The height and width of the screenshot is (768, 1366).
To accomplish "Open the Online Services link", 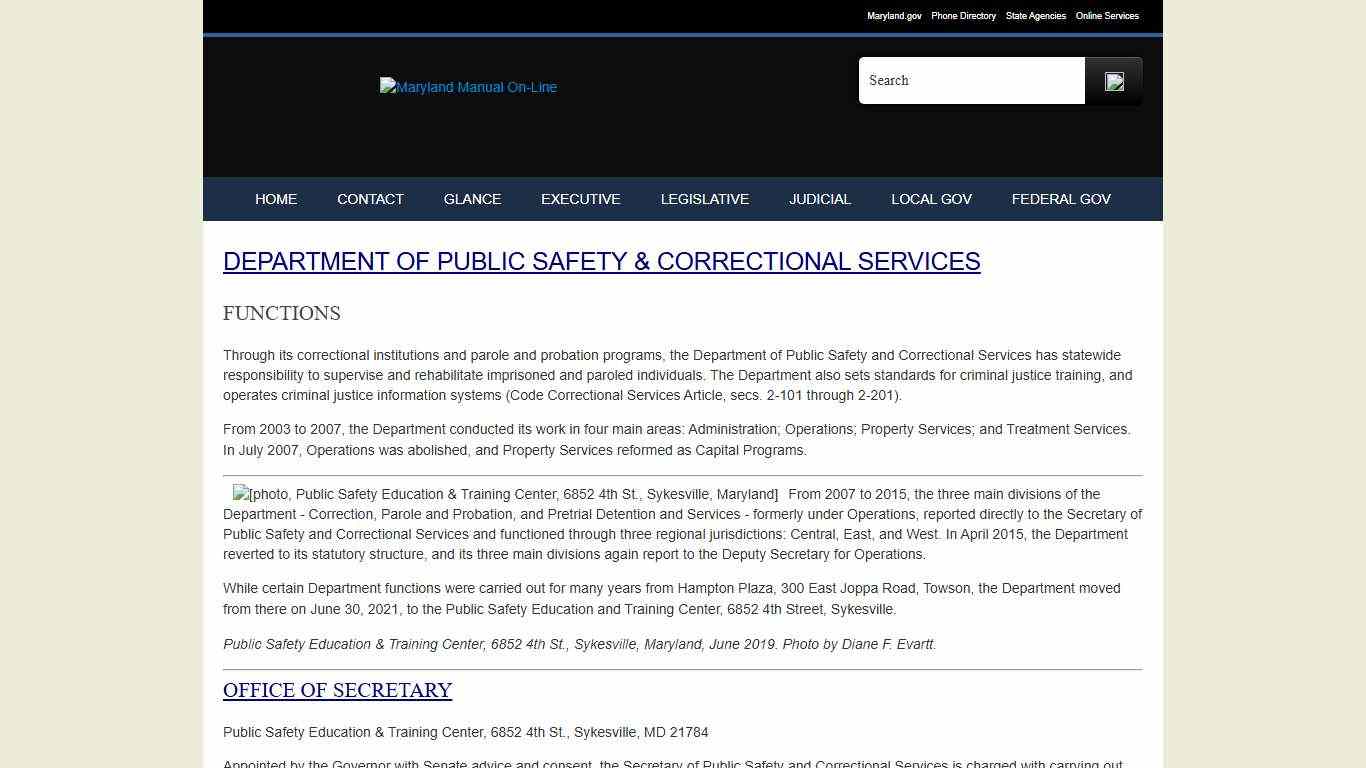I will [1107, 16].
